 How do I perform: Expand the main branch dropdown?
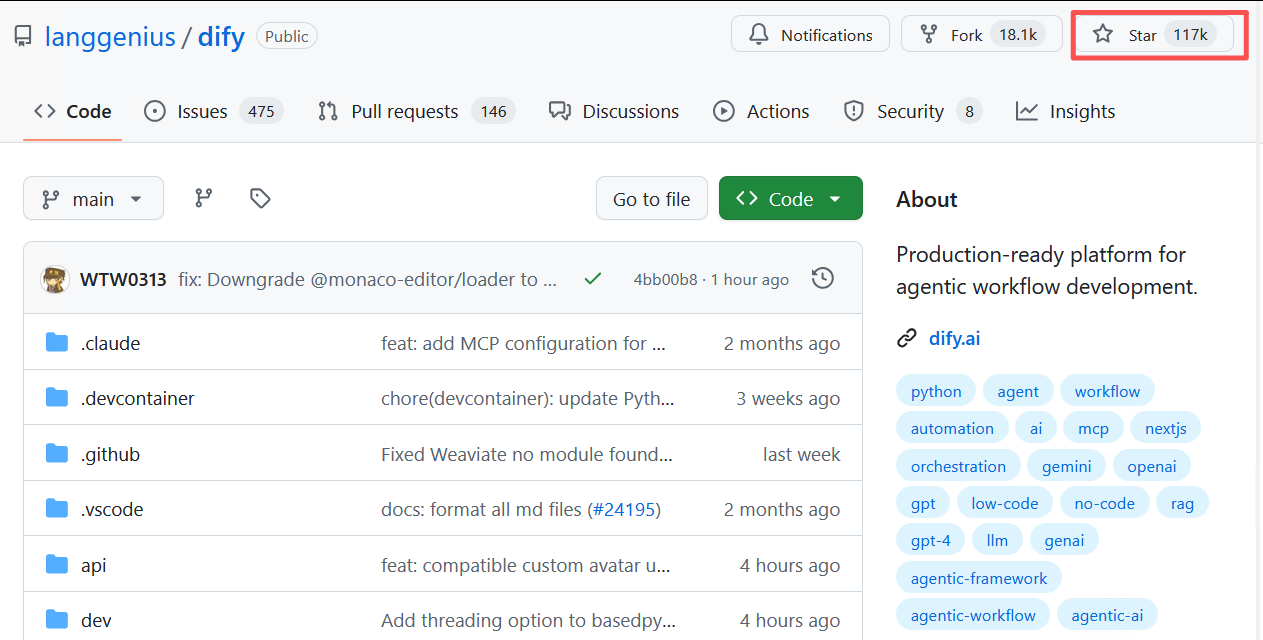[x=93, y=199]
